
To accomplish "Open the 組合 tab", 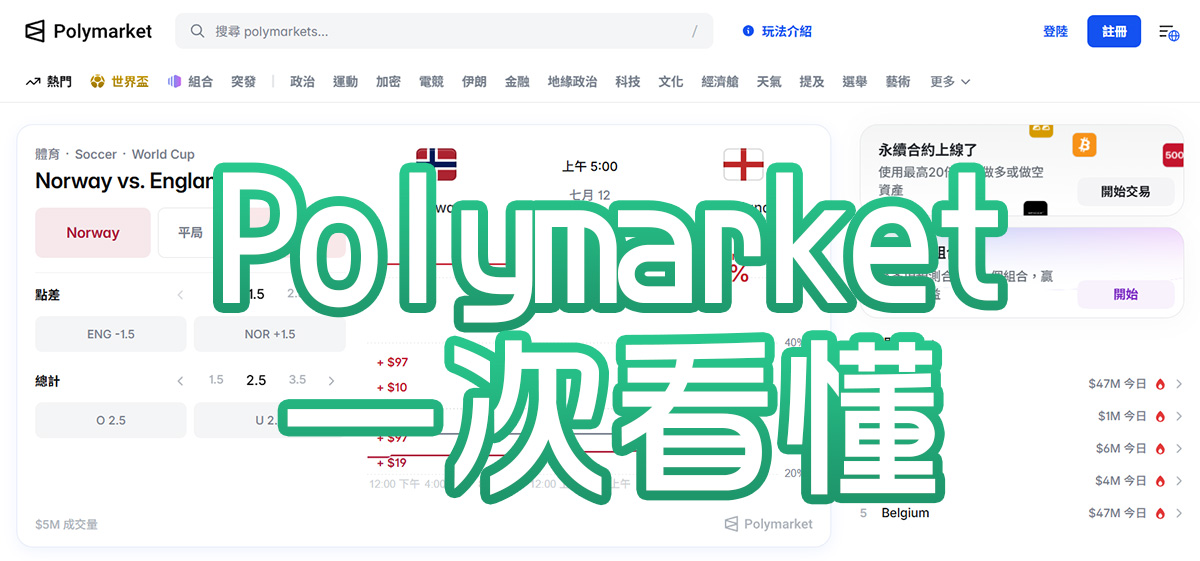I will (x=190, y=82).
